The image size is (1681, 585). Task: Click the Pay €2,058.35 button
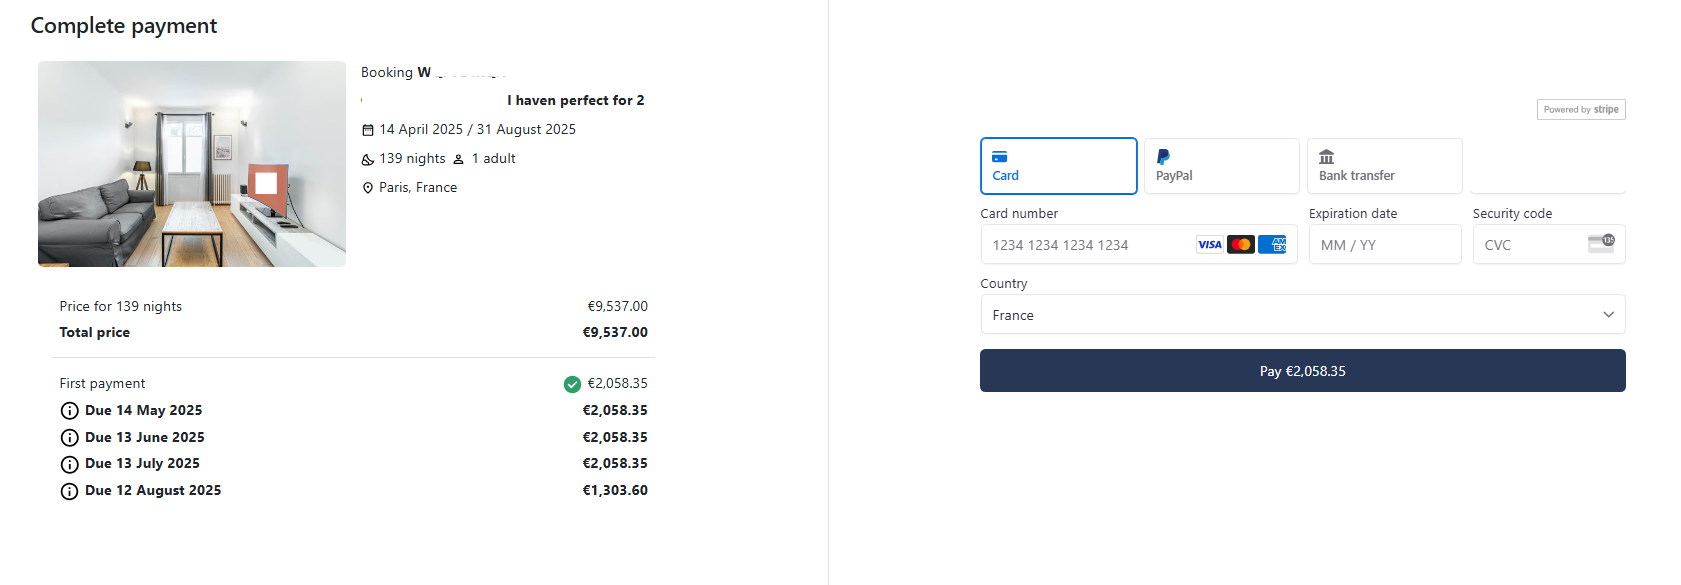click(x=1303, y=371)
